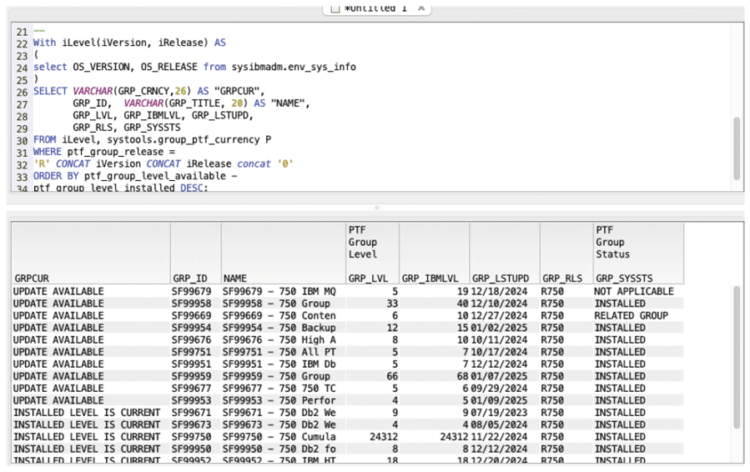This screenshot has width=750, height=472.
Task: Select the GRP_LSTUPD column header
Action: click(x=504, y=276)
